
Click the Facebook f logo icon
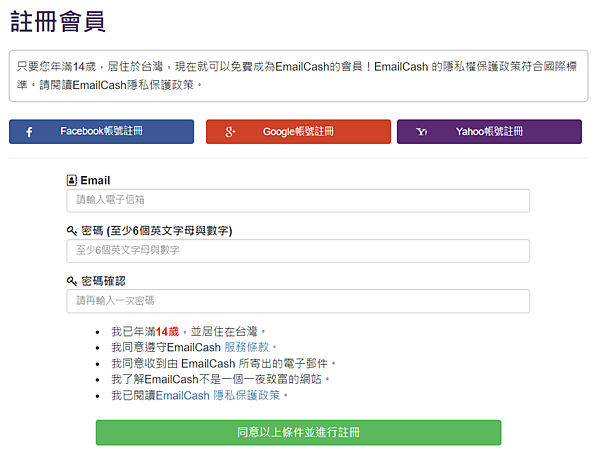click(29, 132)
